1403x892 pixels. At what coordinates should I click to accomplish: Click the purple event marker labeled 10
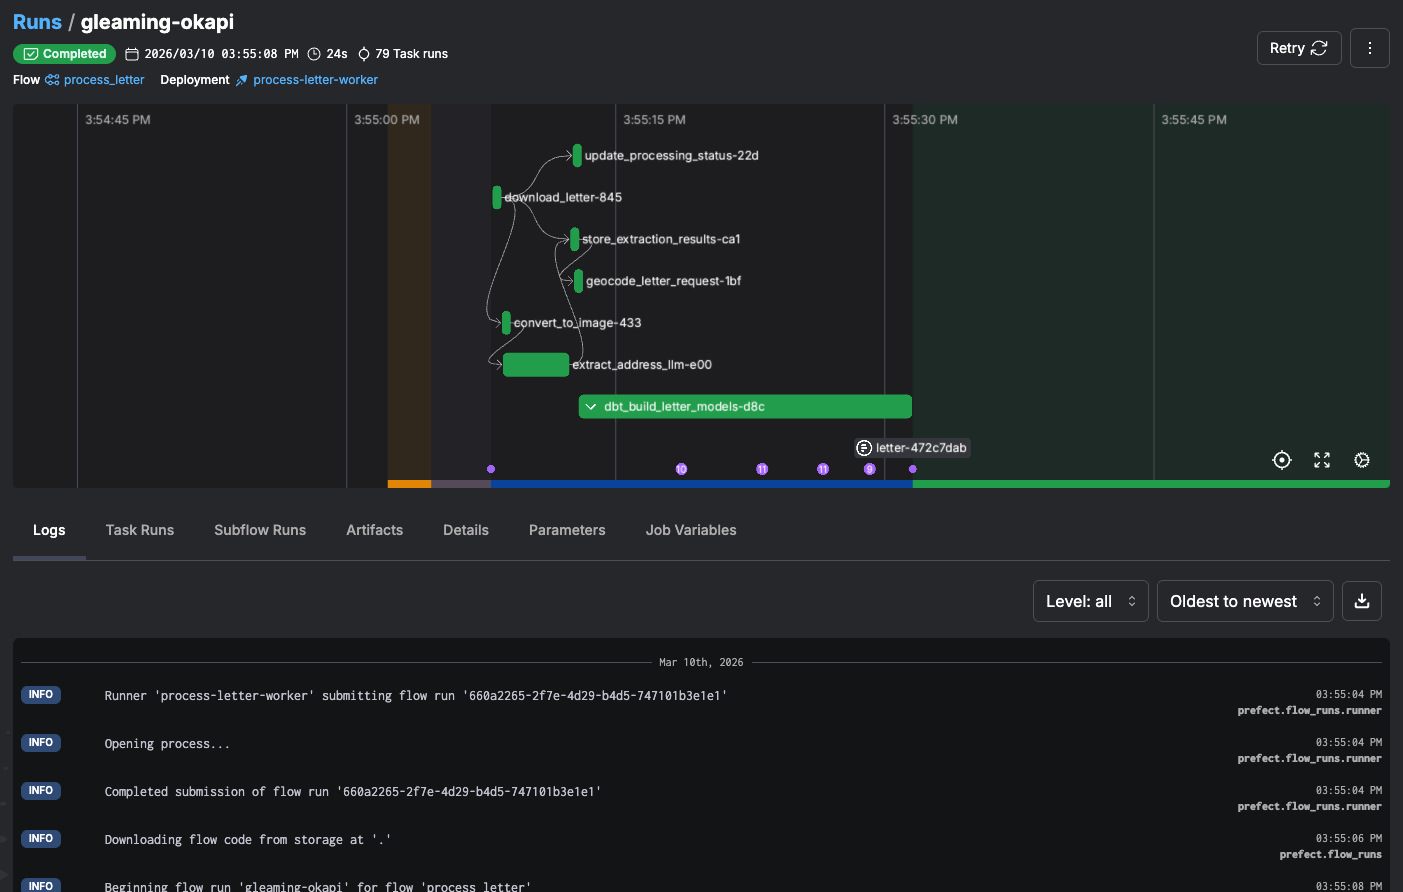coord(681,469)
